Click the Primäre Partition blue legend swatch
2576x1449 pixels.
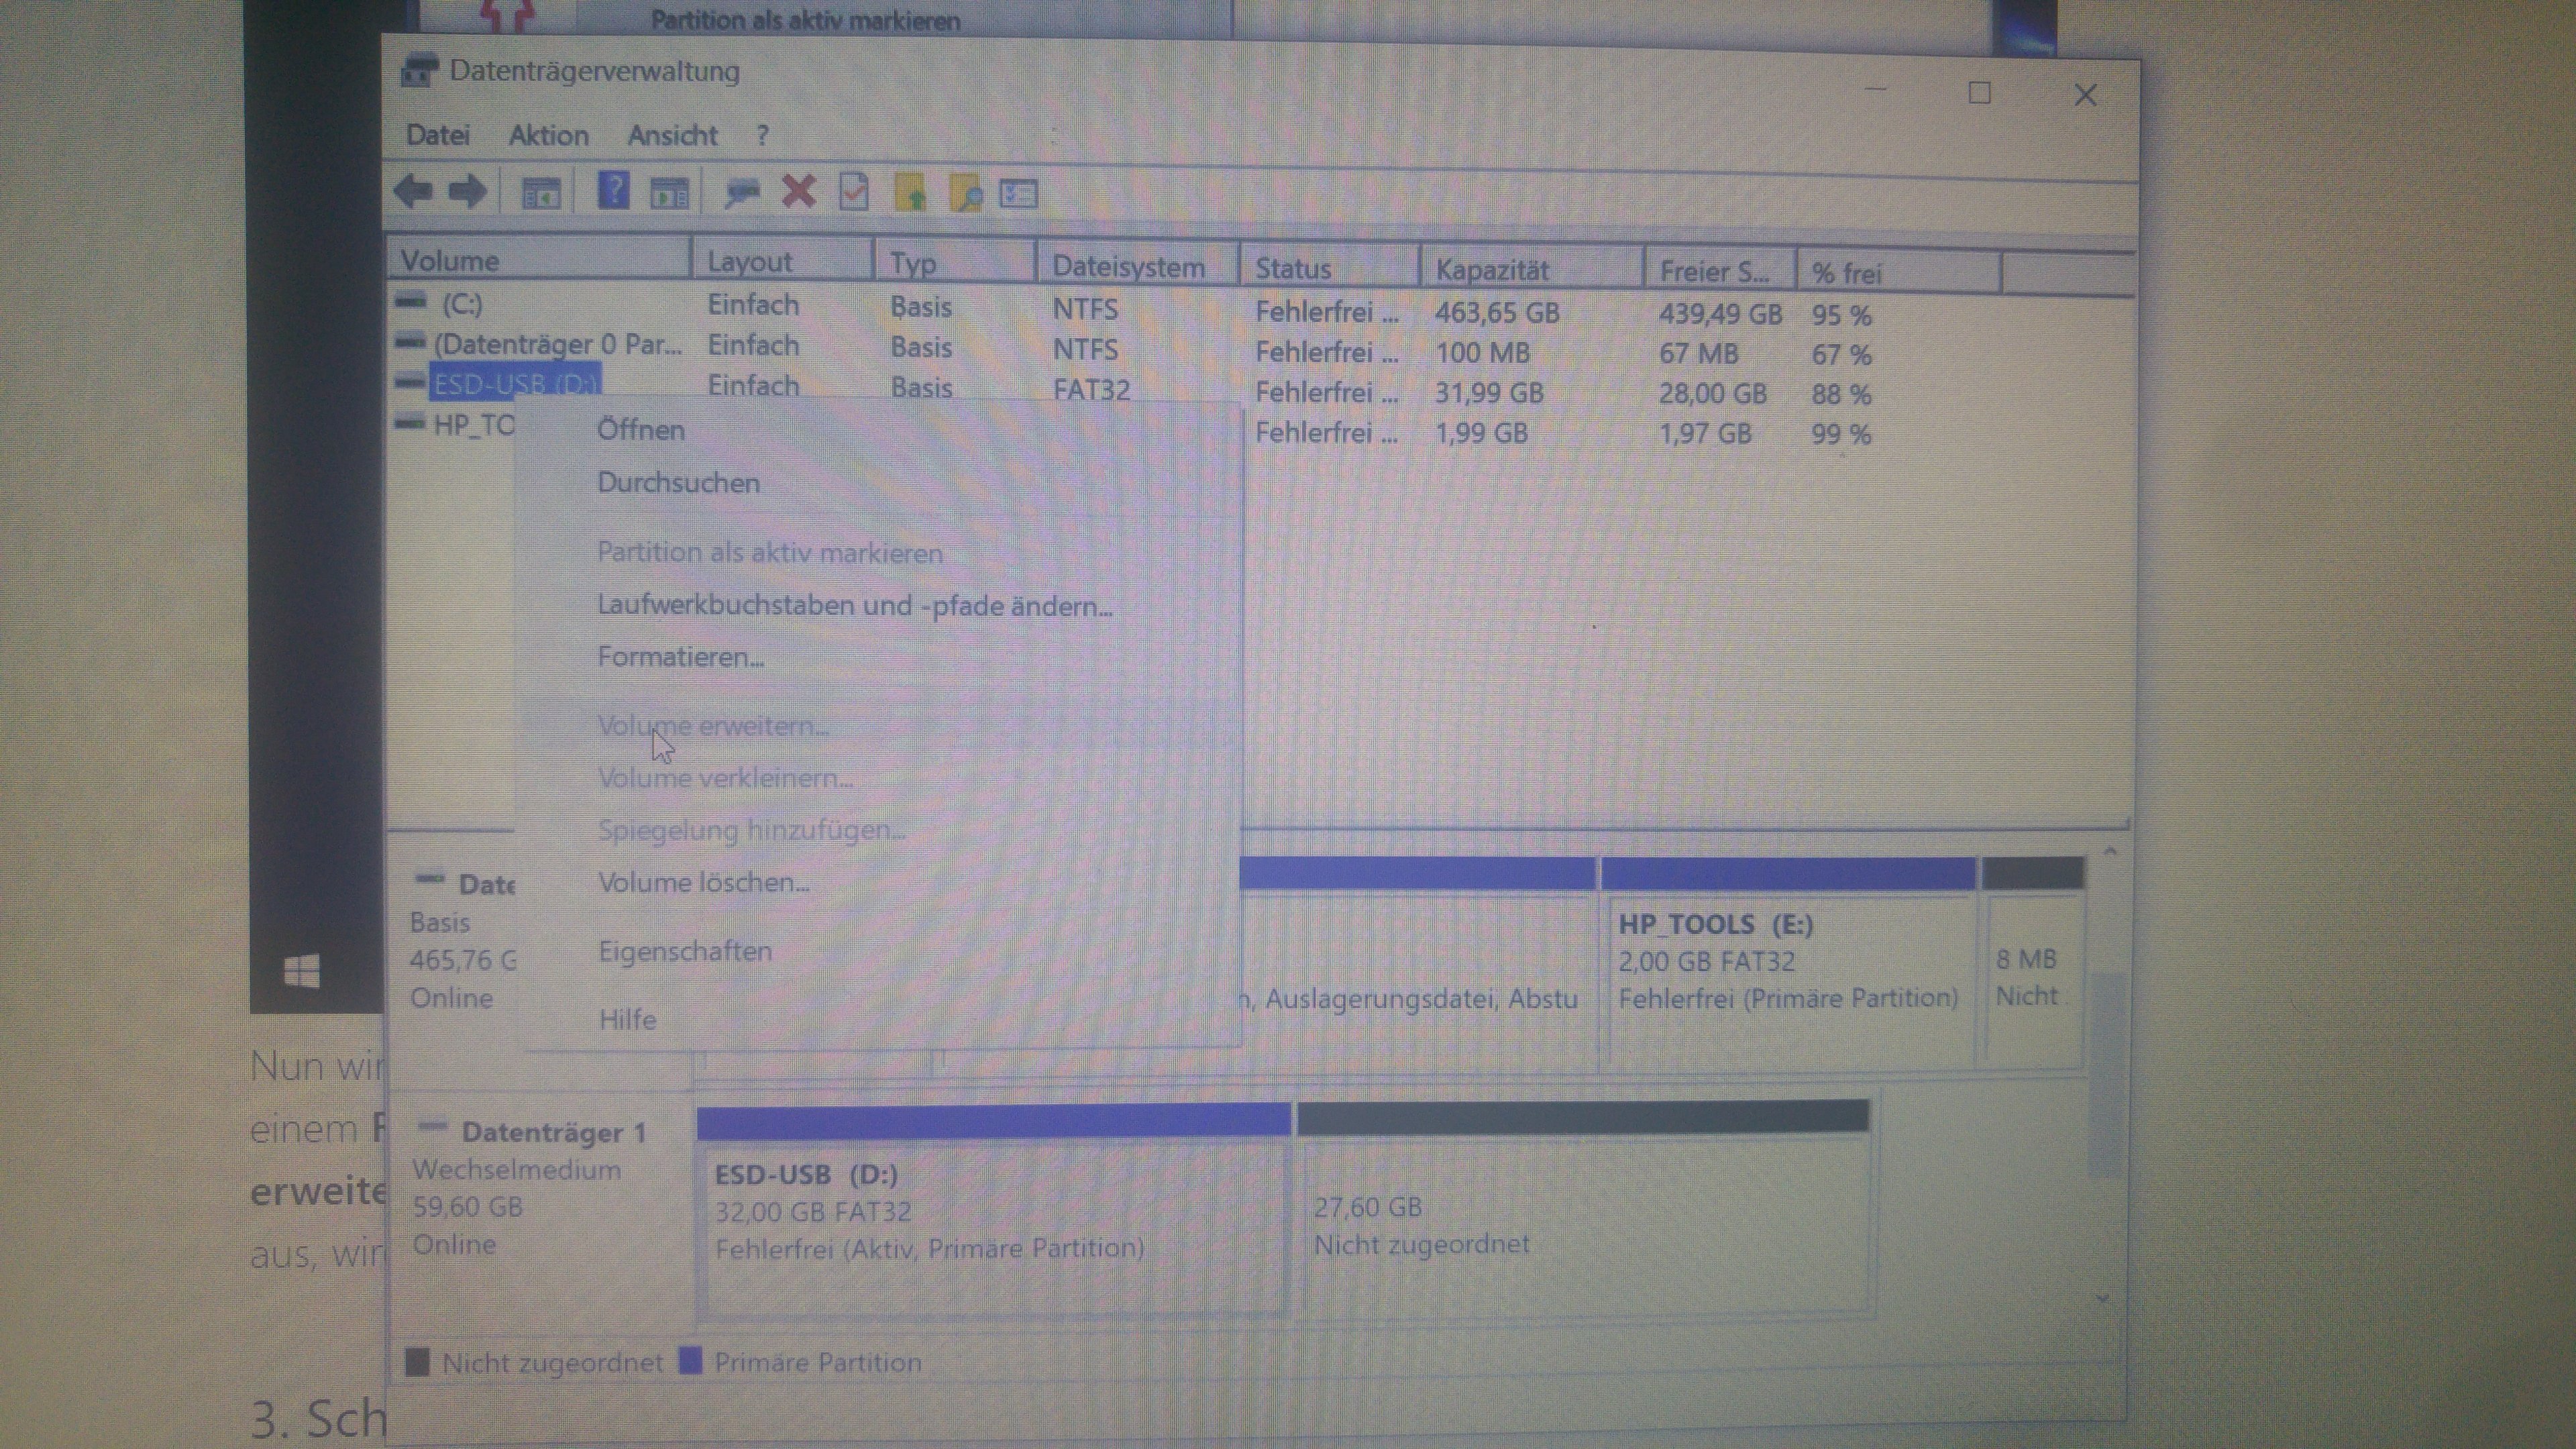click(690, 1361)
